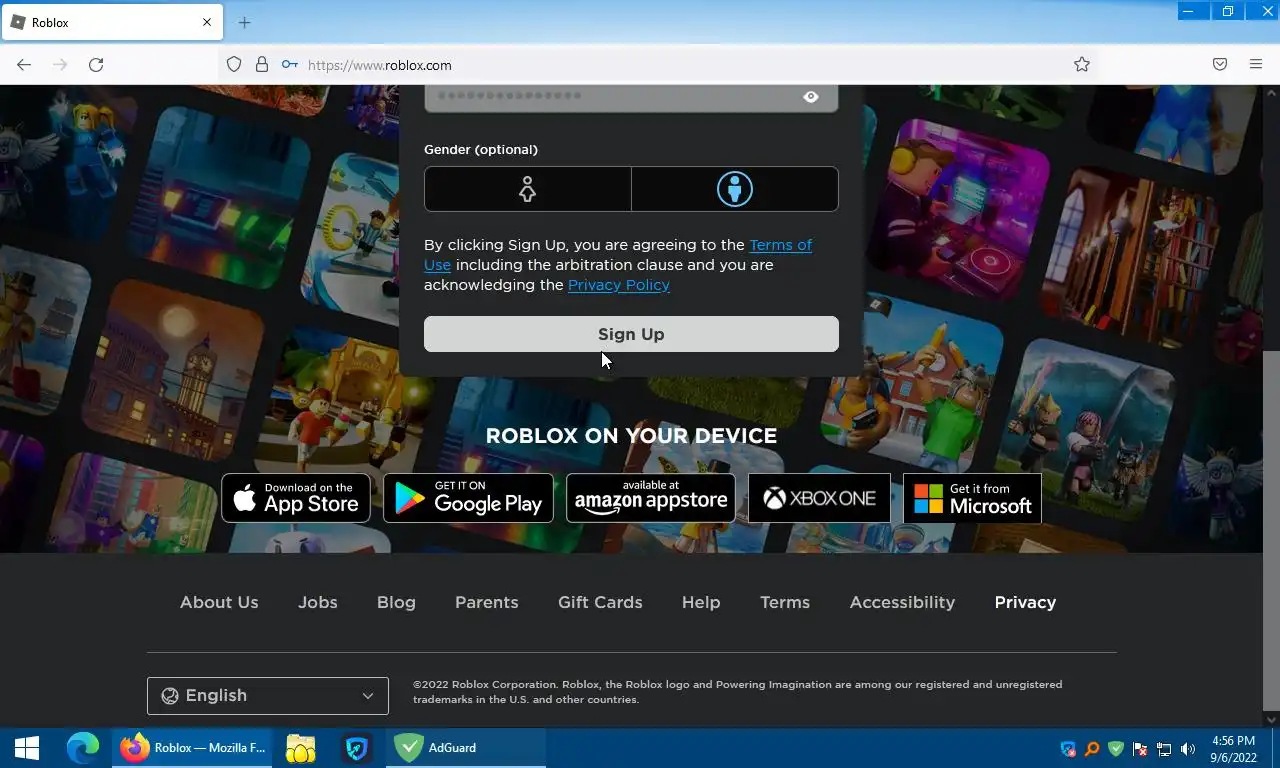Open the Gift Cards footer link

[x=600, y=602]
